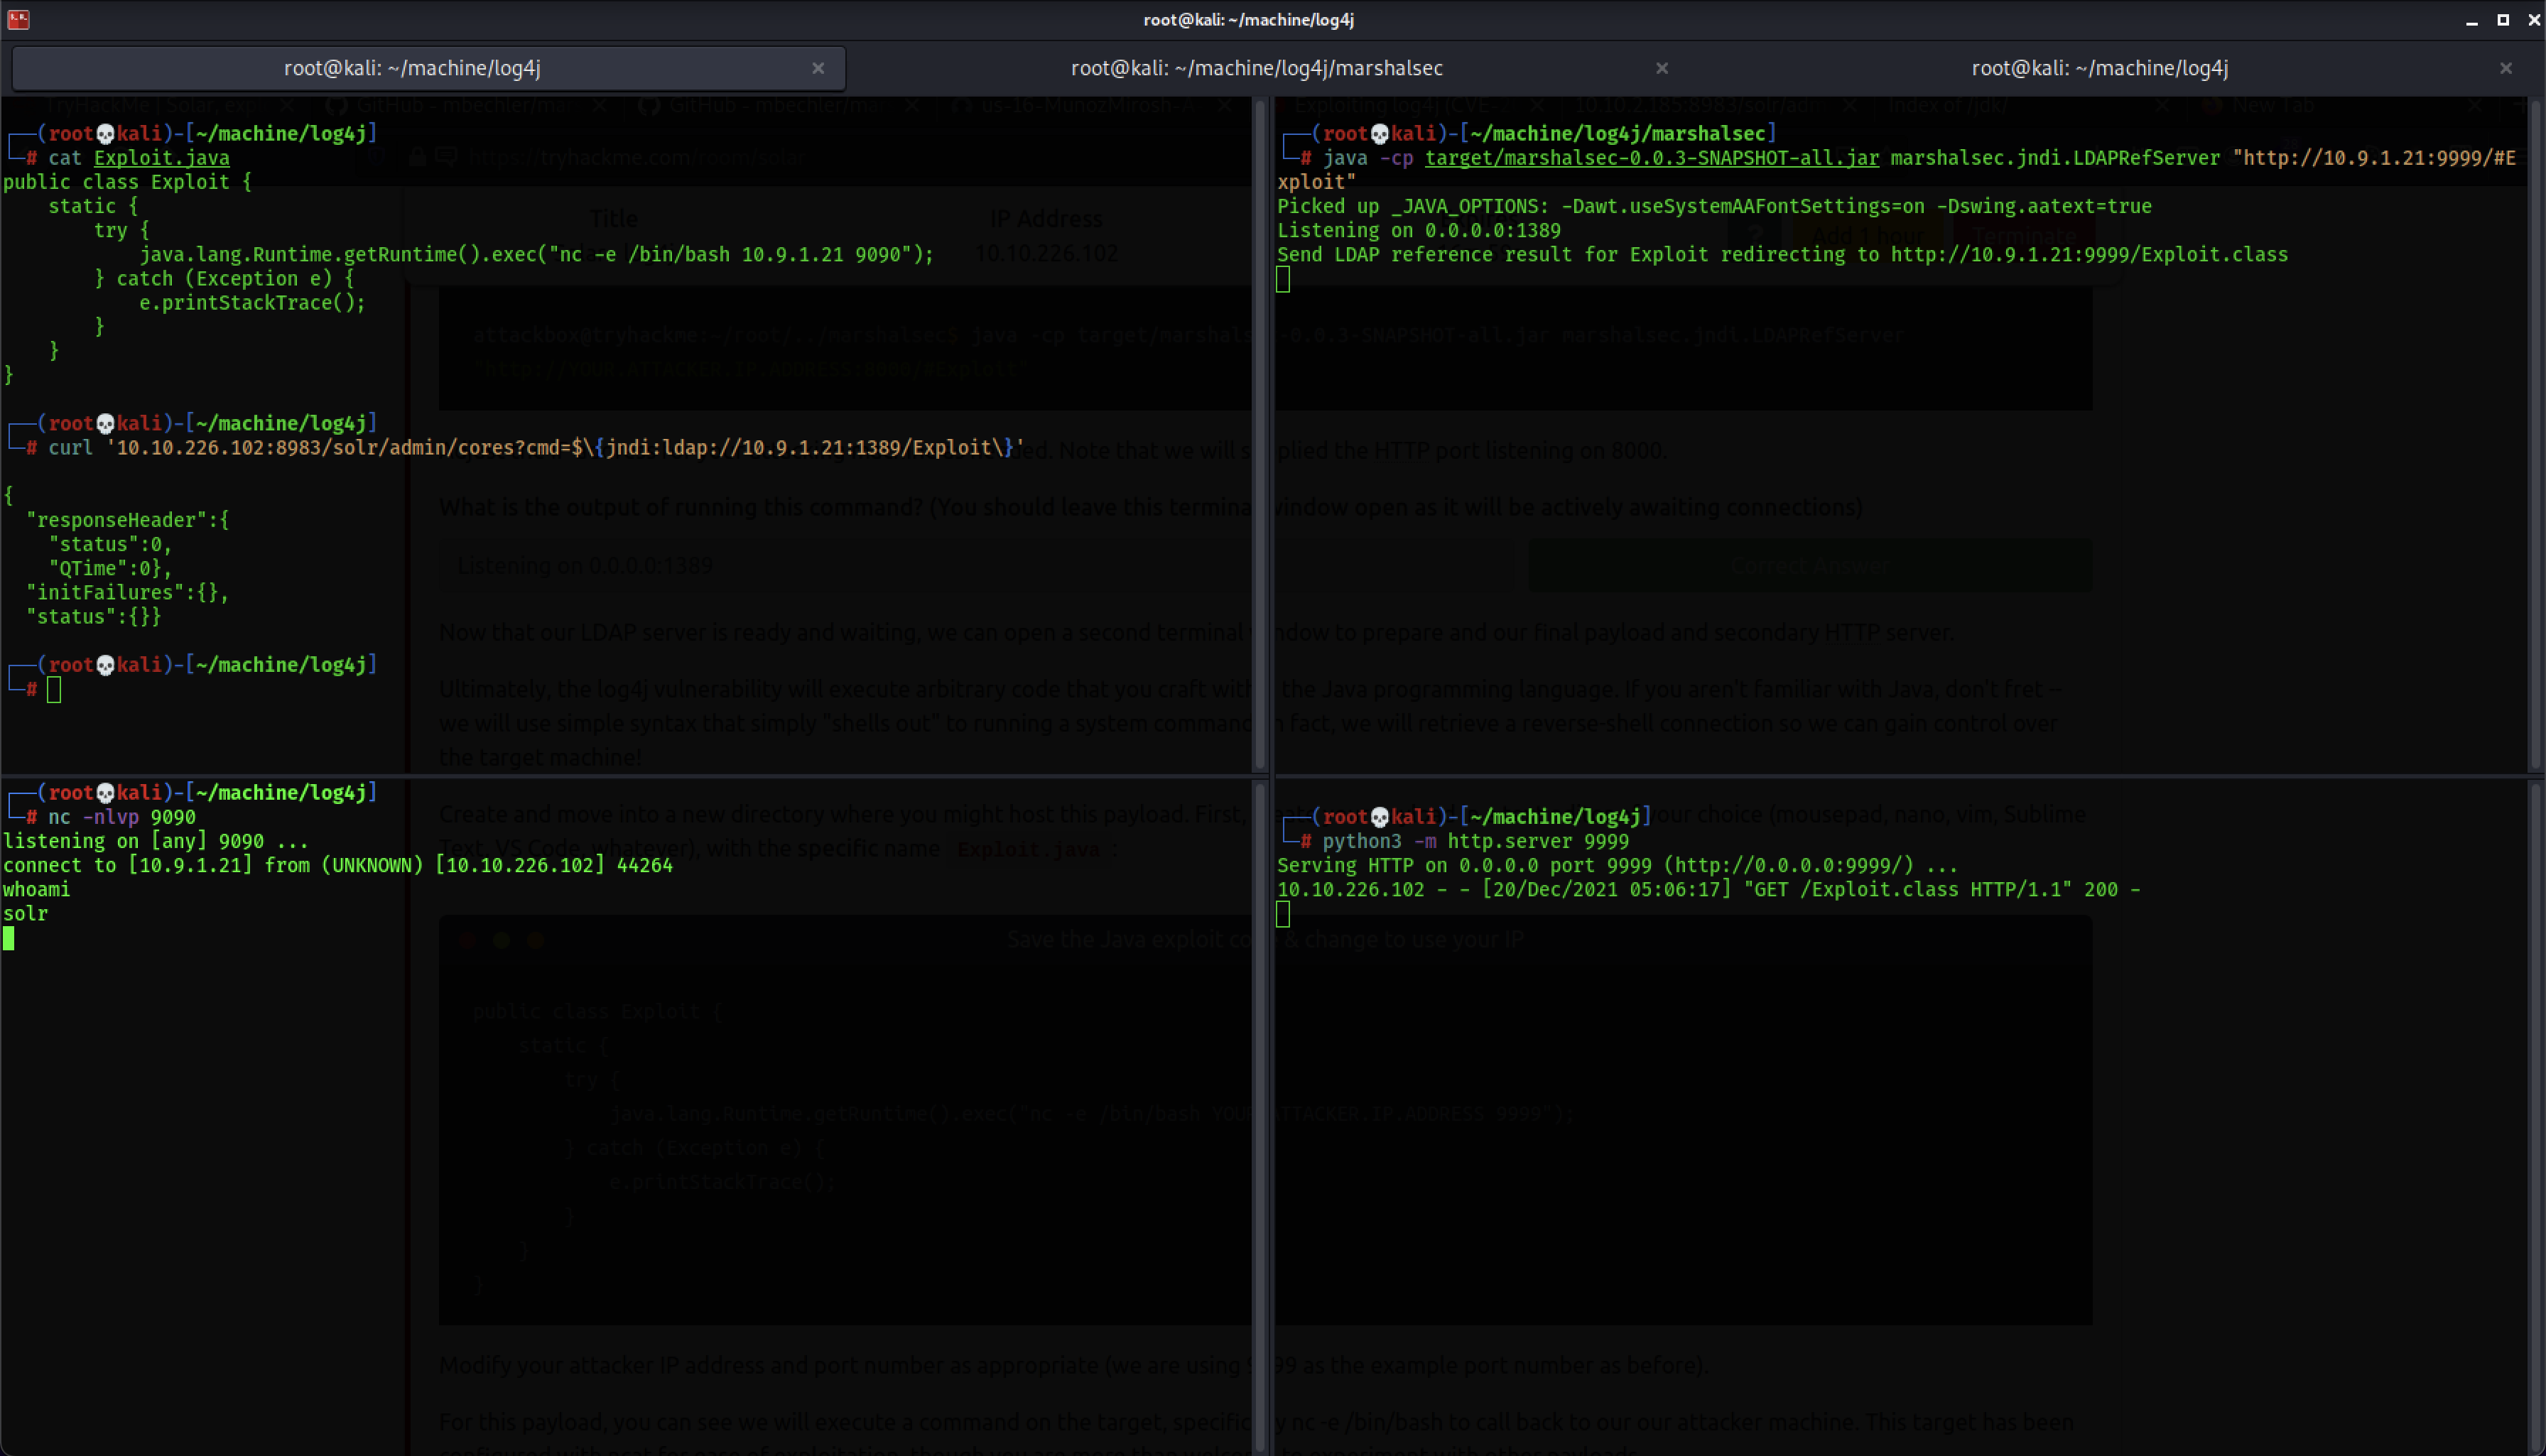Close the rightmost ~/machine/log4j tab
The height and width of the screenshot is (1456, 2546).
(2505, 68)
